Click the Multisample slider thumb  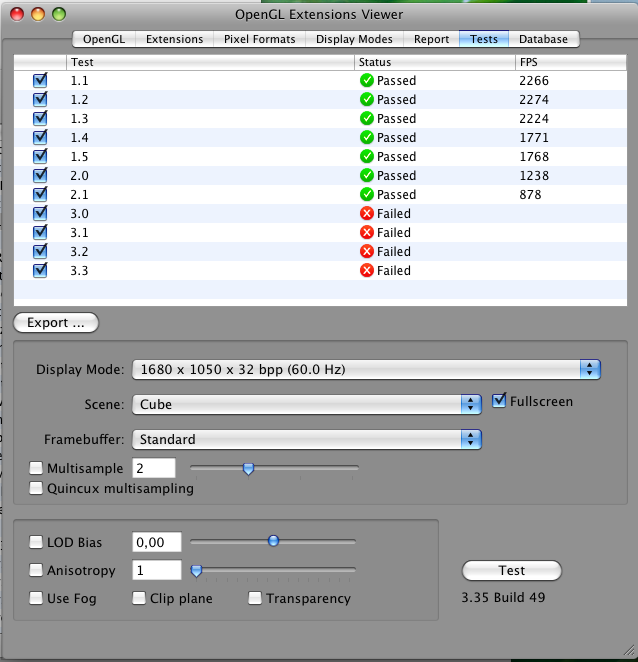point(248,469)
